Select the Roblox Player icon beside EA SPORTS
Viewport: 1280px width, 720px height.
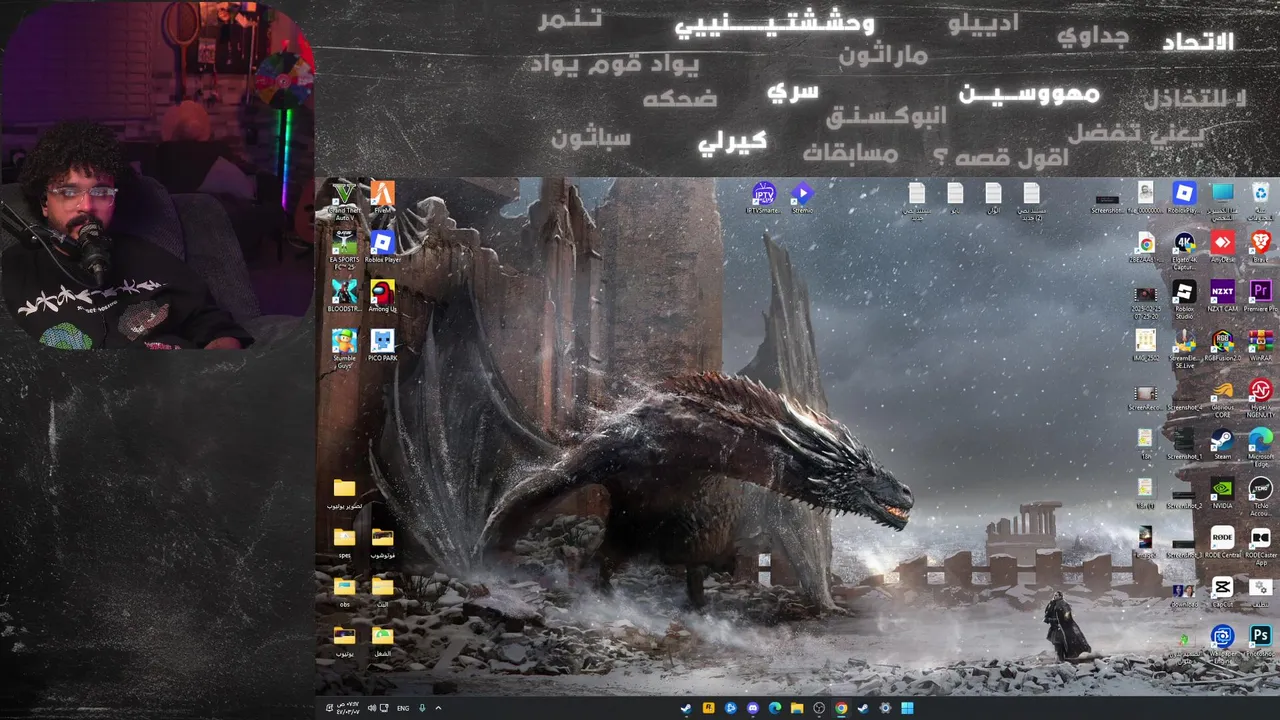click(x=382, y=246)
